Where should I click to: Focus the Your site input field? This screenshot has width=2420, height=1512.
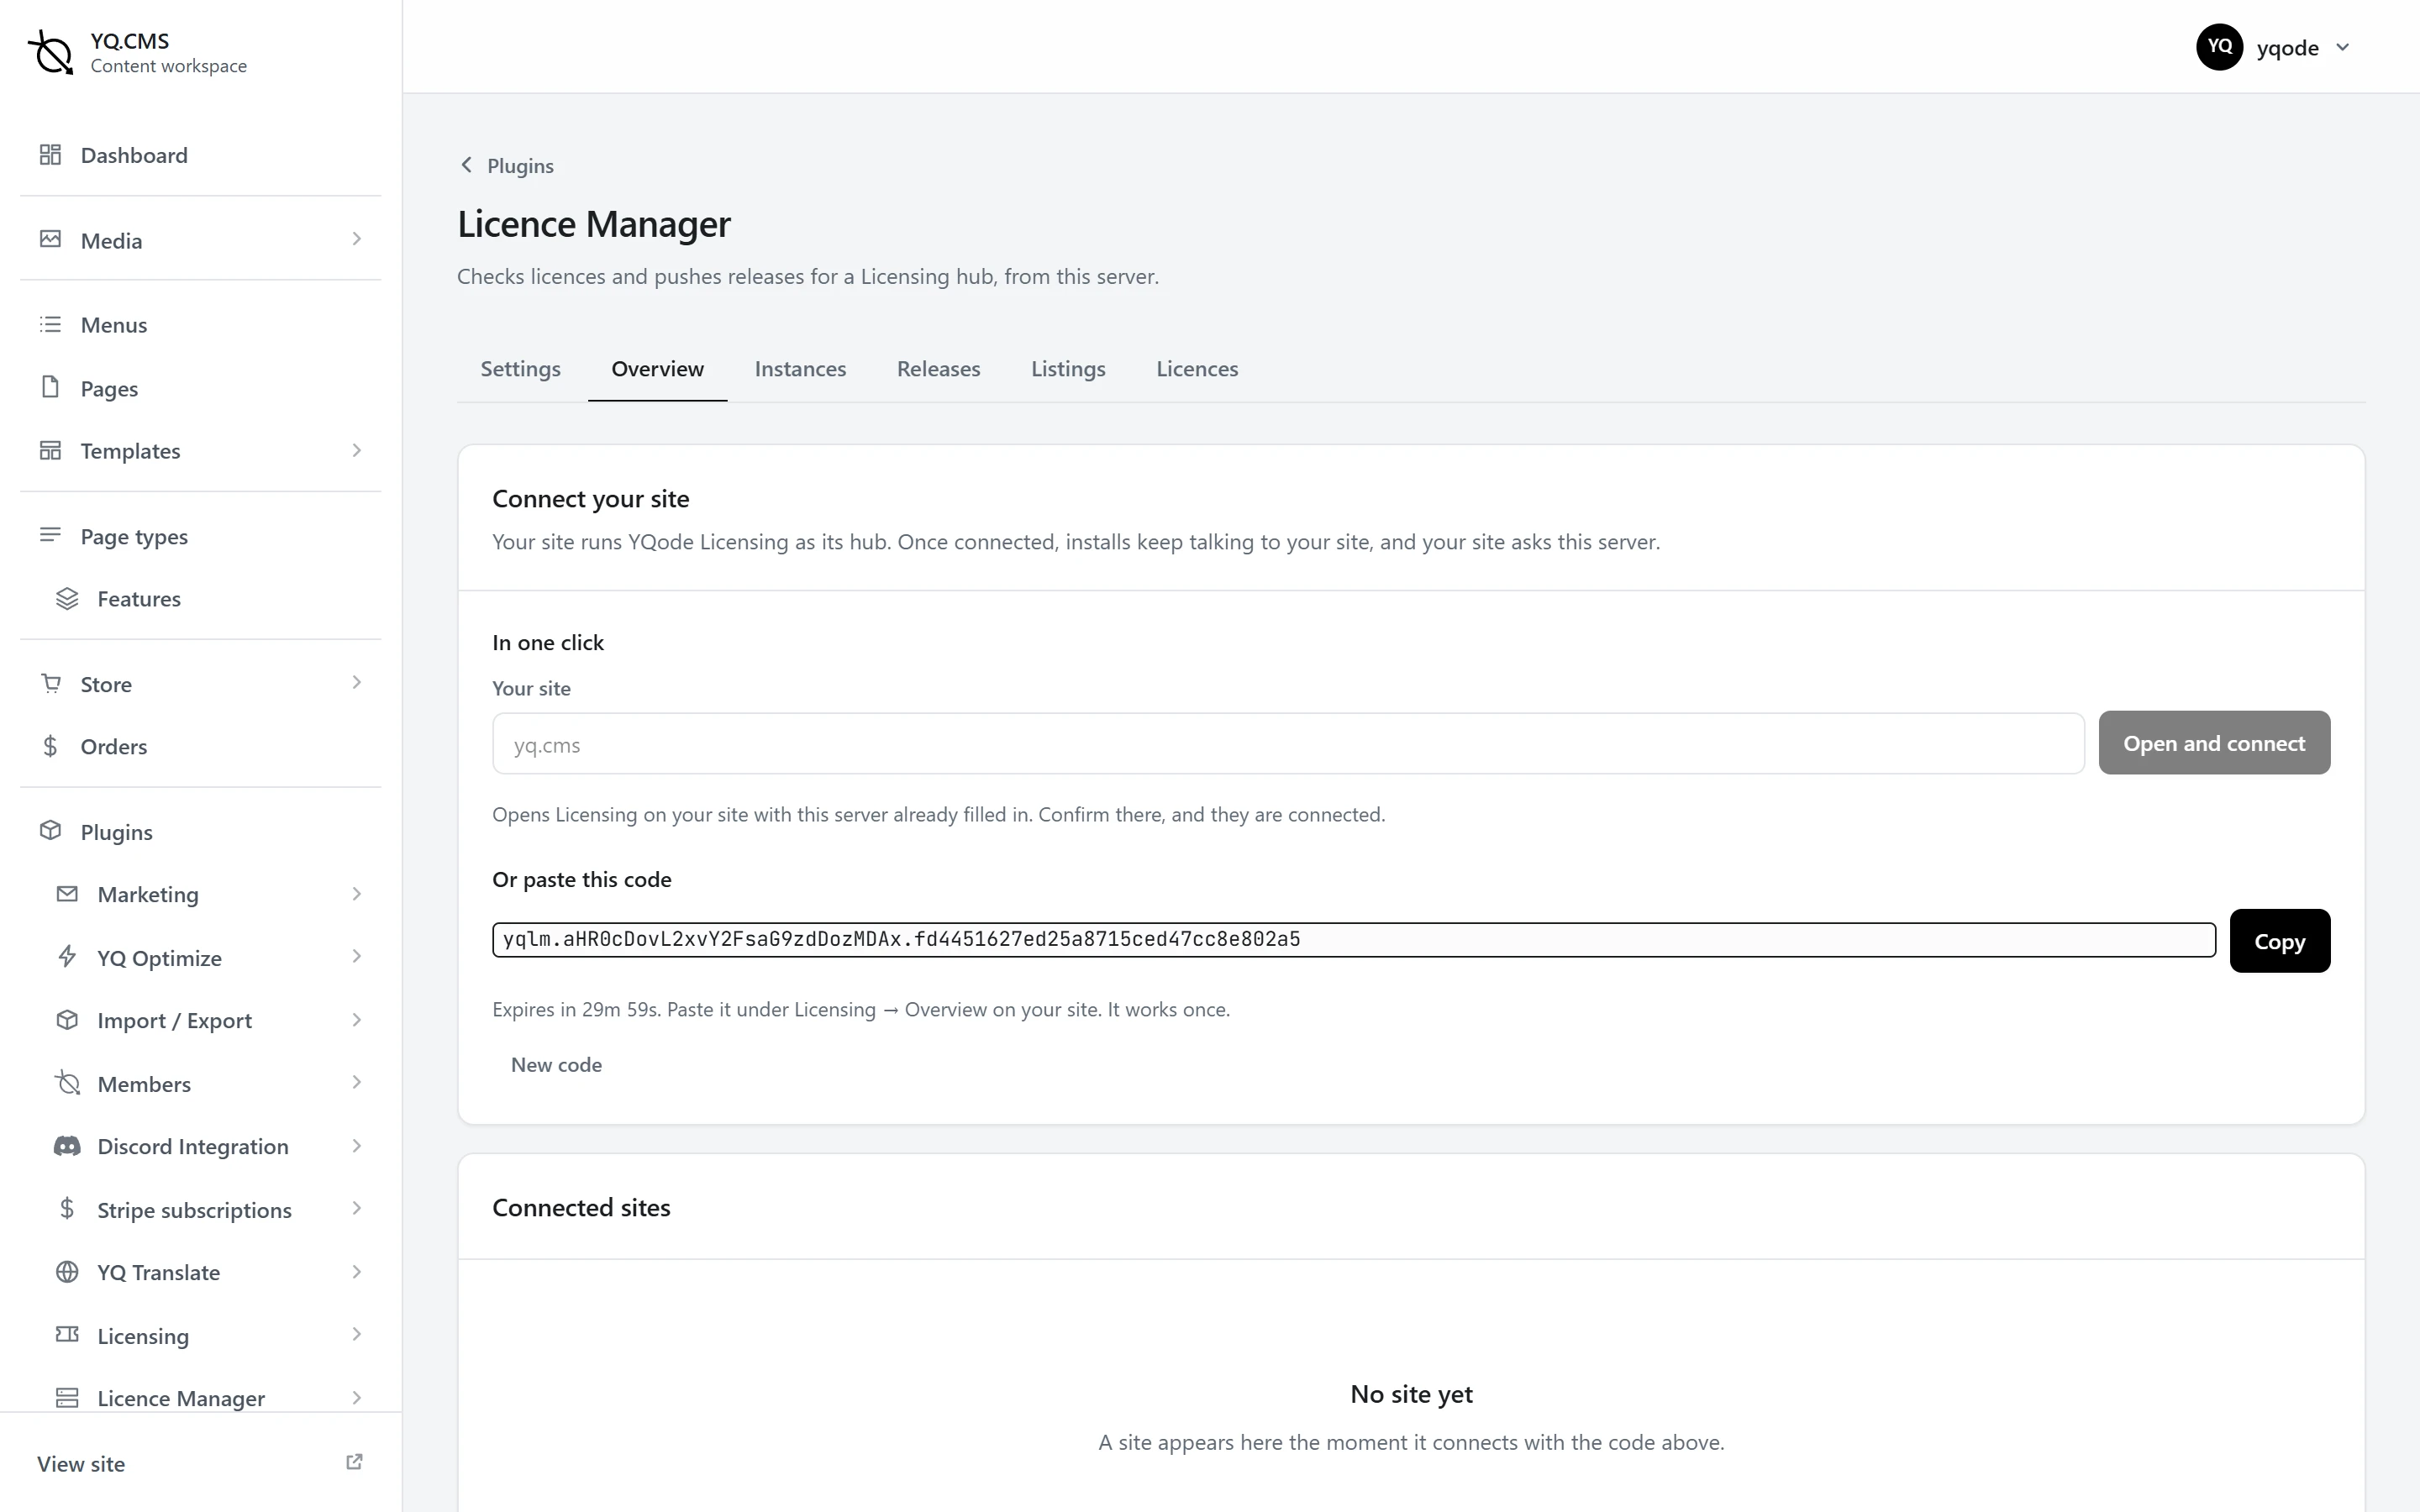click(1288, 744)
